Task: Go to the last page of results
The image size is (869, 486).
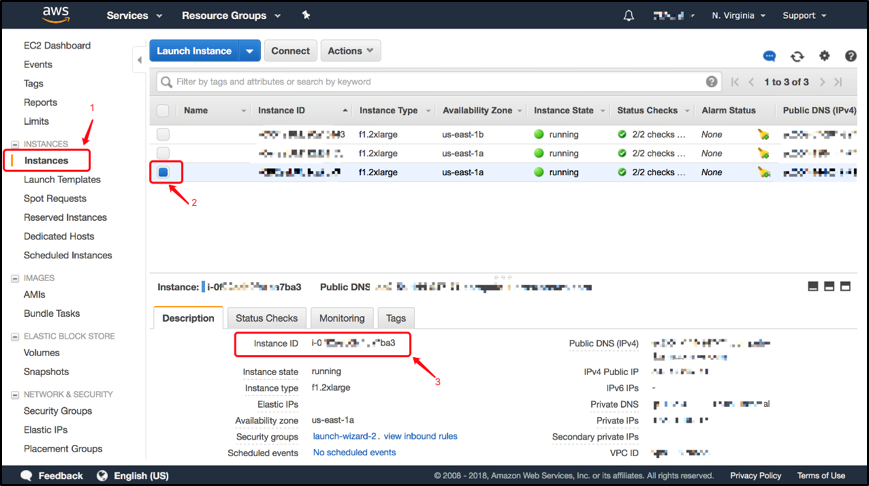Action: [x=839, y=82]
